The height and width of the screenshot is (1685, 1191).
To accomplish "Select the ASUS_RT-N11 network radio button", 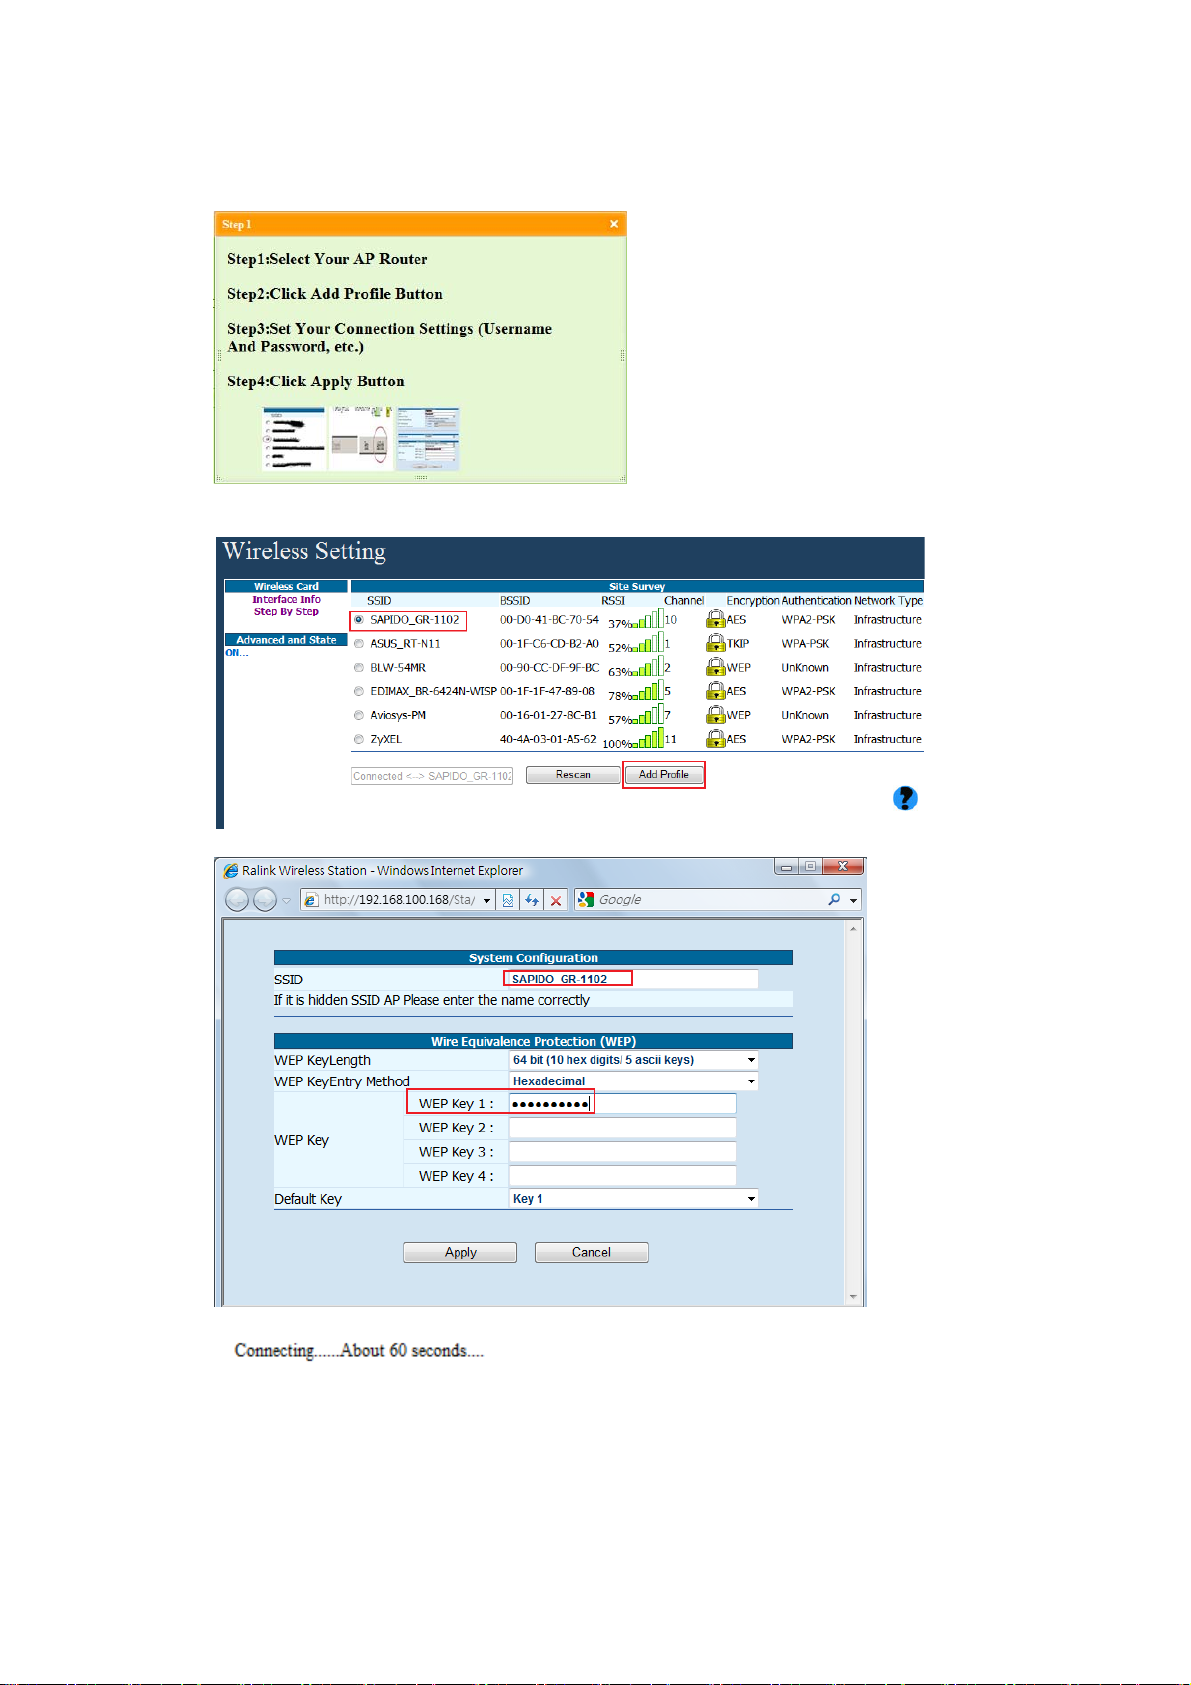I will point(359,644).
